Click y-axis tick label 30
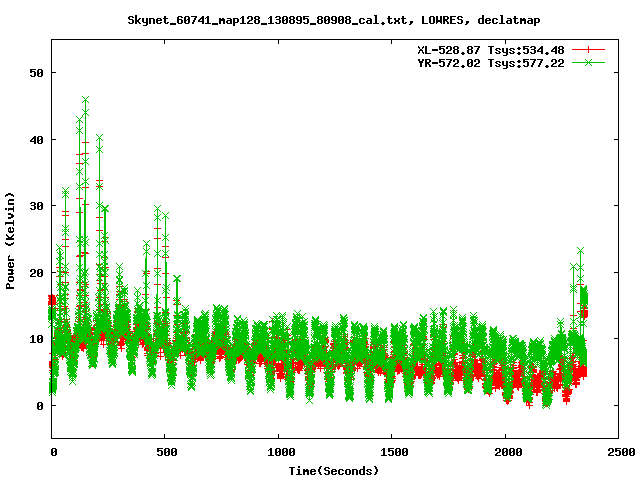 point(36,206)
